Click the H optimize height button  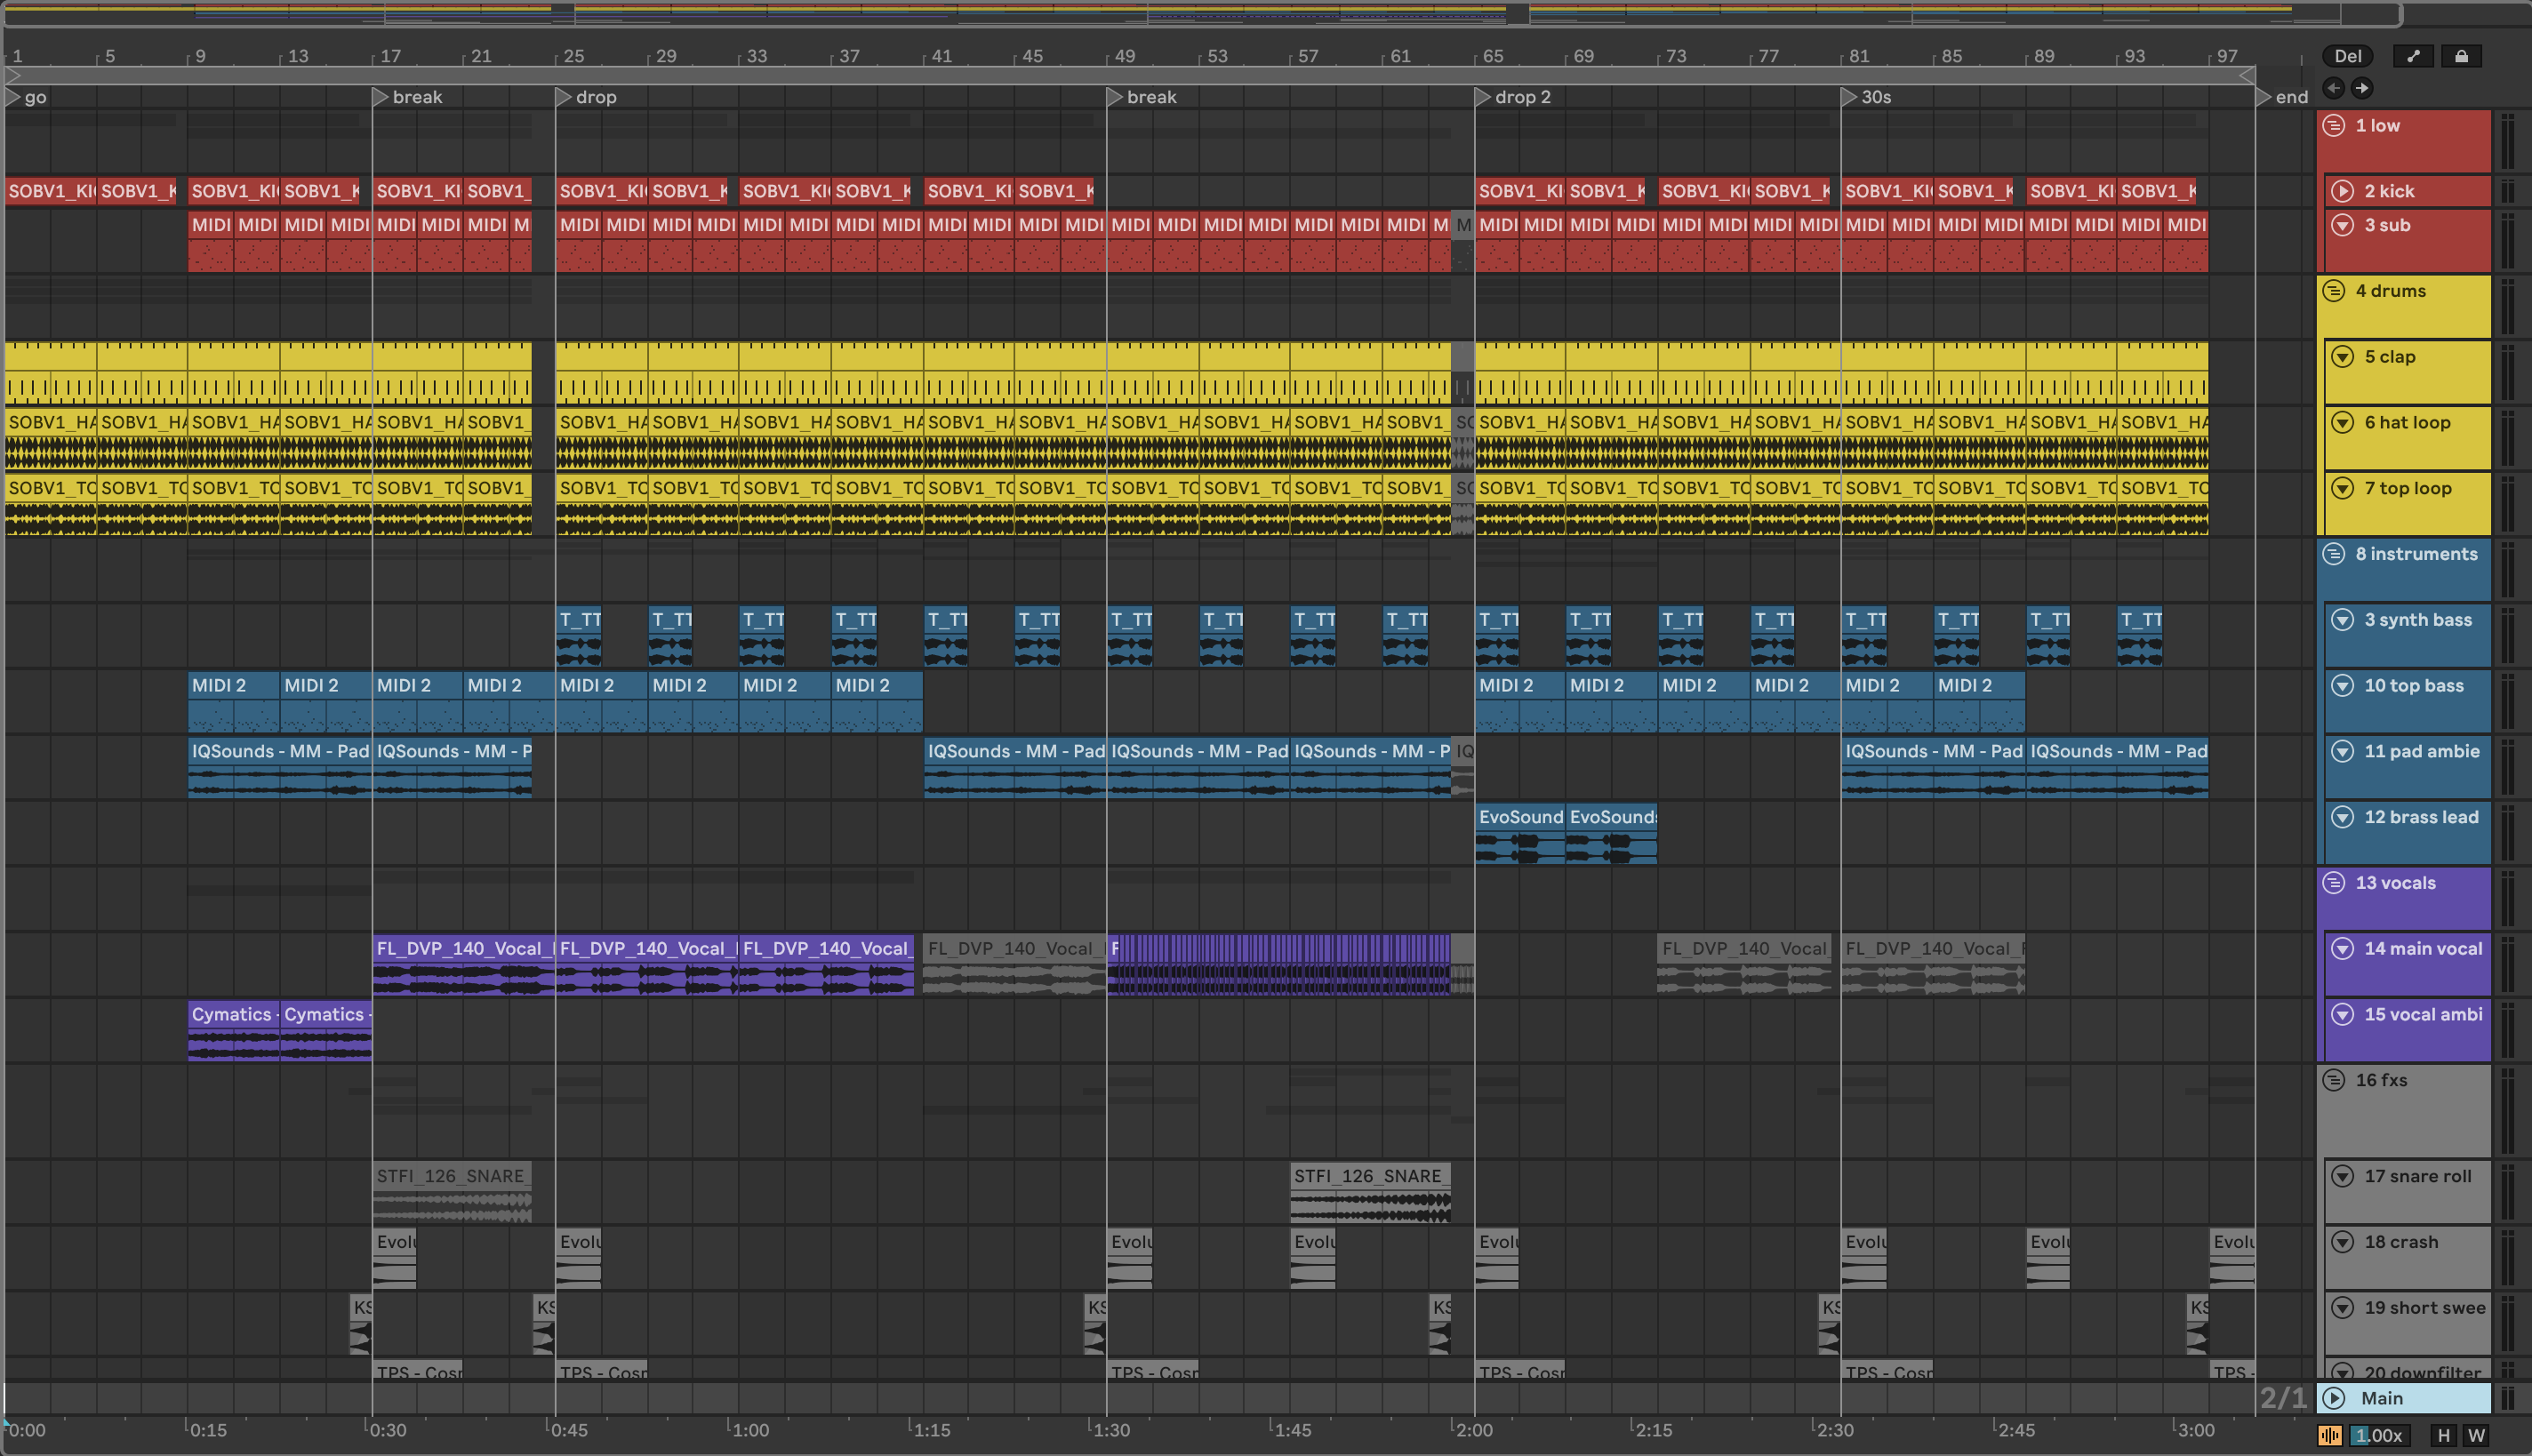pyautogui.click(x=2443, y=1435)
